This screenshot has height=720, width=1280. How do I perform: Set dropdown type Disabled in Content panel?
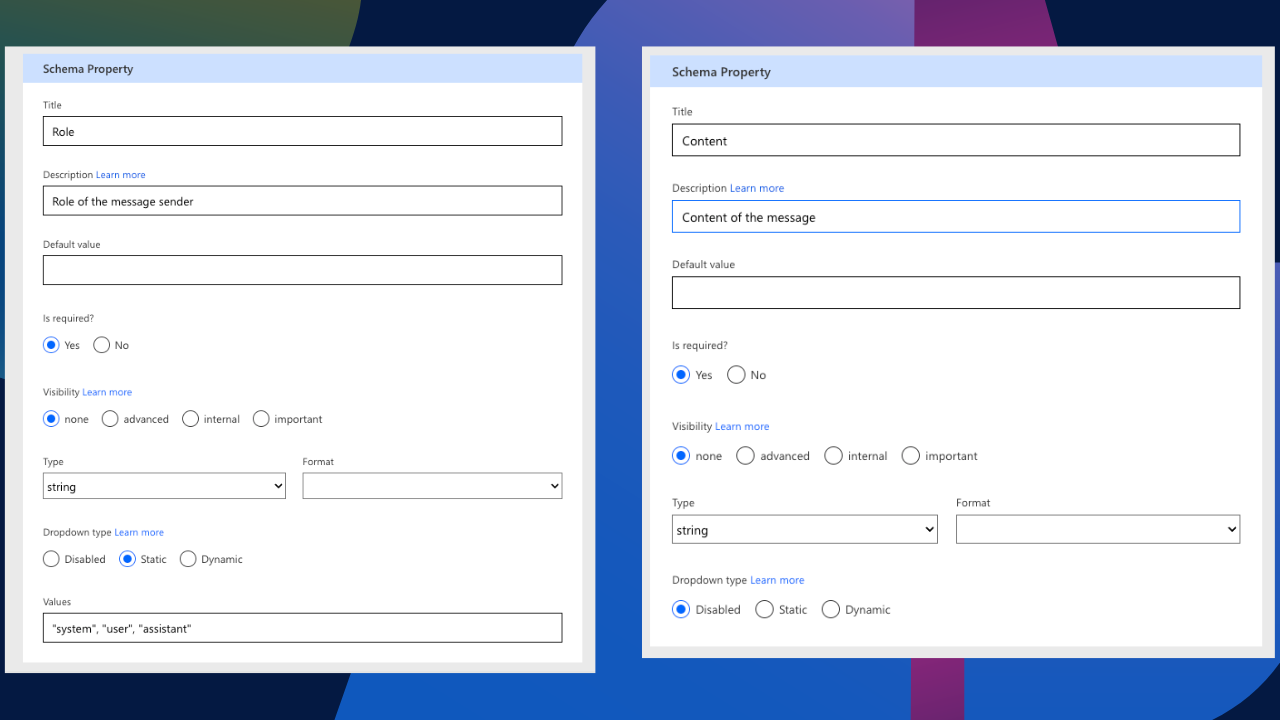coord(681,609)
